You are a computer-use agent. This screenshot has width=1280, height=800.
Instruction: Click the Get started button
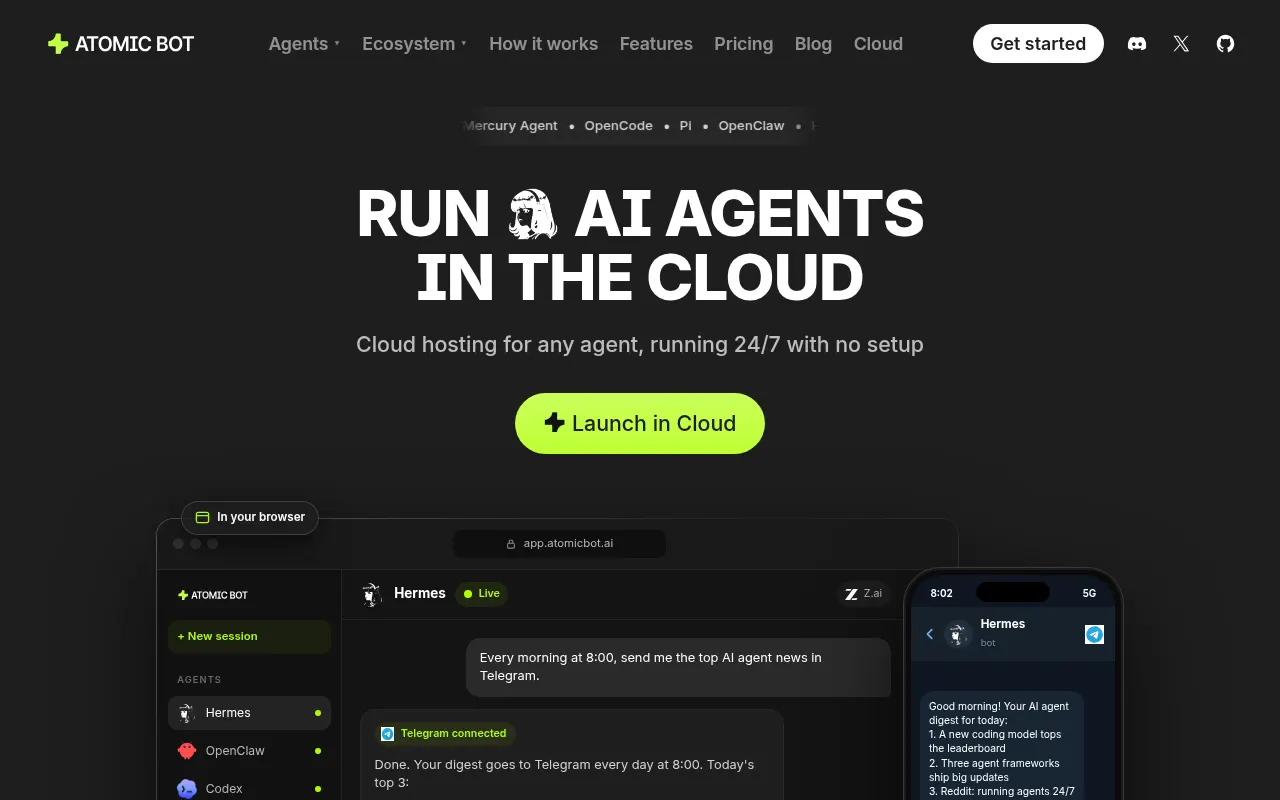coord(1038,44)
